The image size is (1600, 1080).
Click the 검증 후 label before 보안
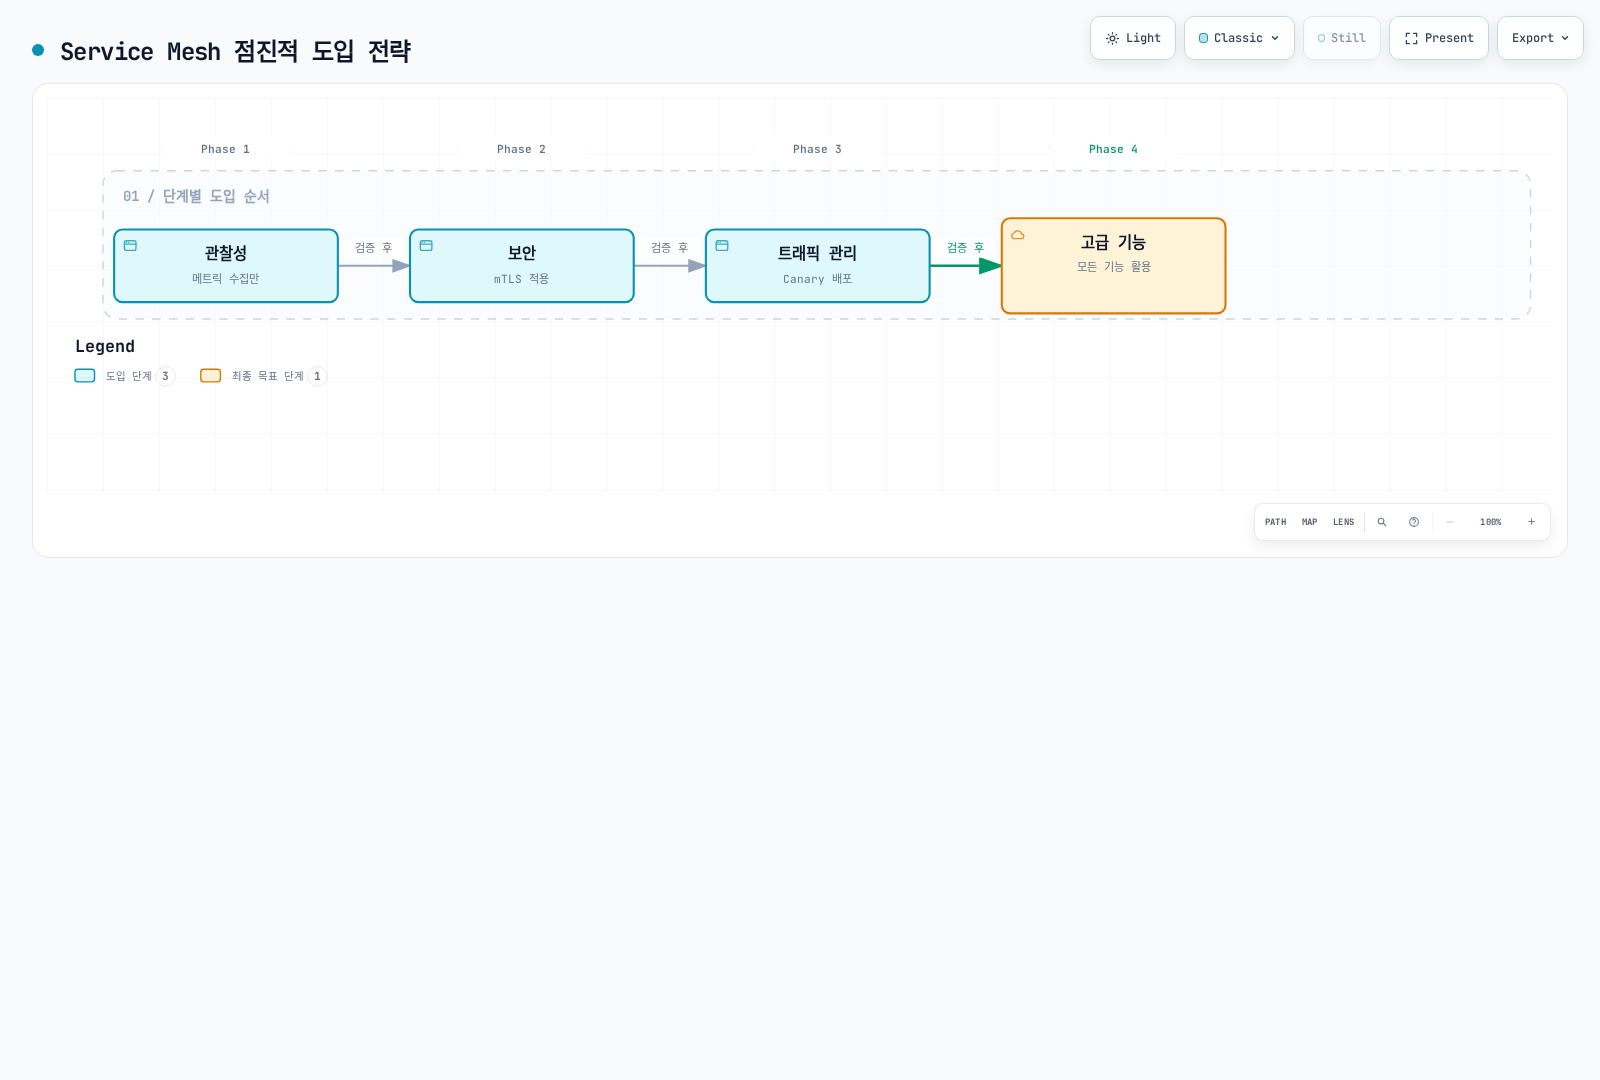coord(374,248)
